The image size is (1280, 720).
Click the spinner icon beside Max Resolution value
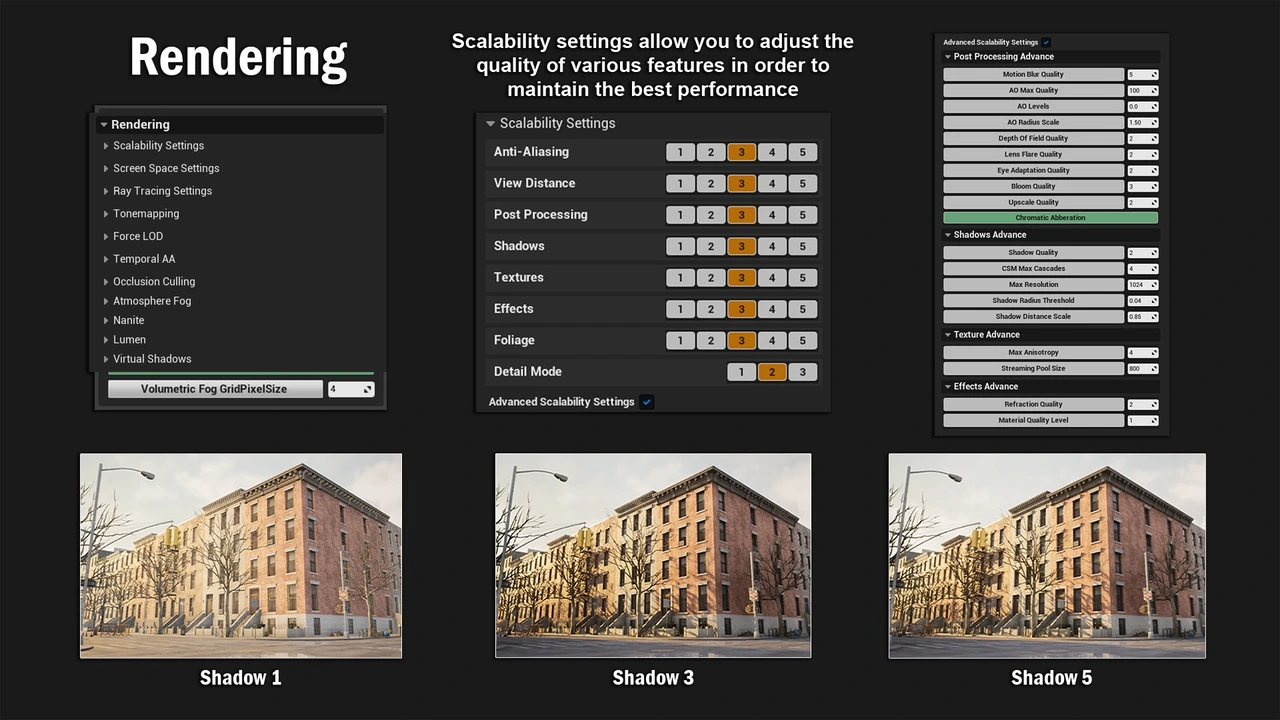coord(1153,285)
